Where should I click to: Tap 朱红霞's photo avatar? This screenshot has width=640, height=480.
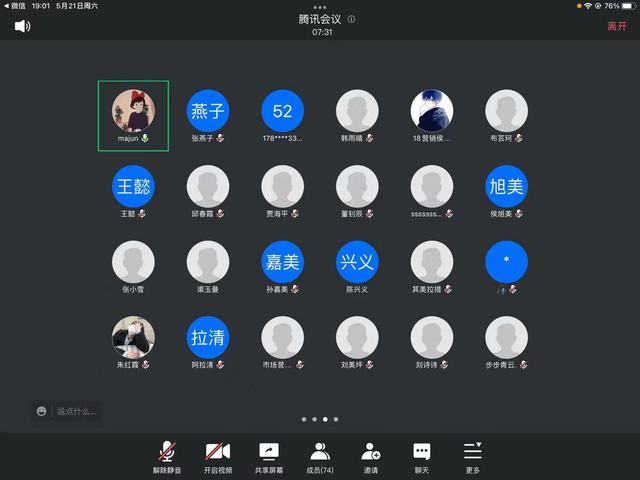pos(133,337)
